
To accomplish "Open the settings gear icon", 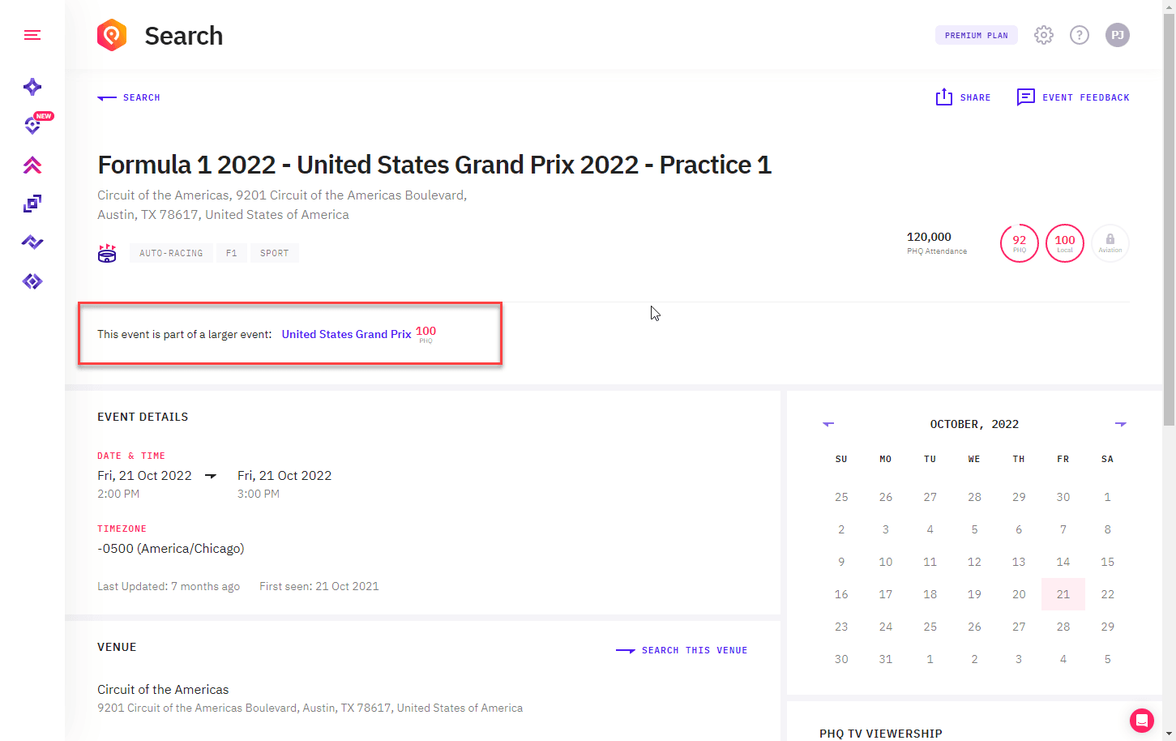I will coord(1043,35).
